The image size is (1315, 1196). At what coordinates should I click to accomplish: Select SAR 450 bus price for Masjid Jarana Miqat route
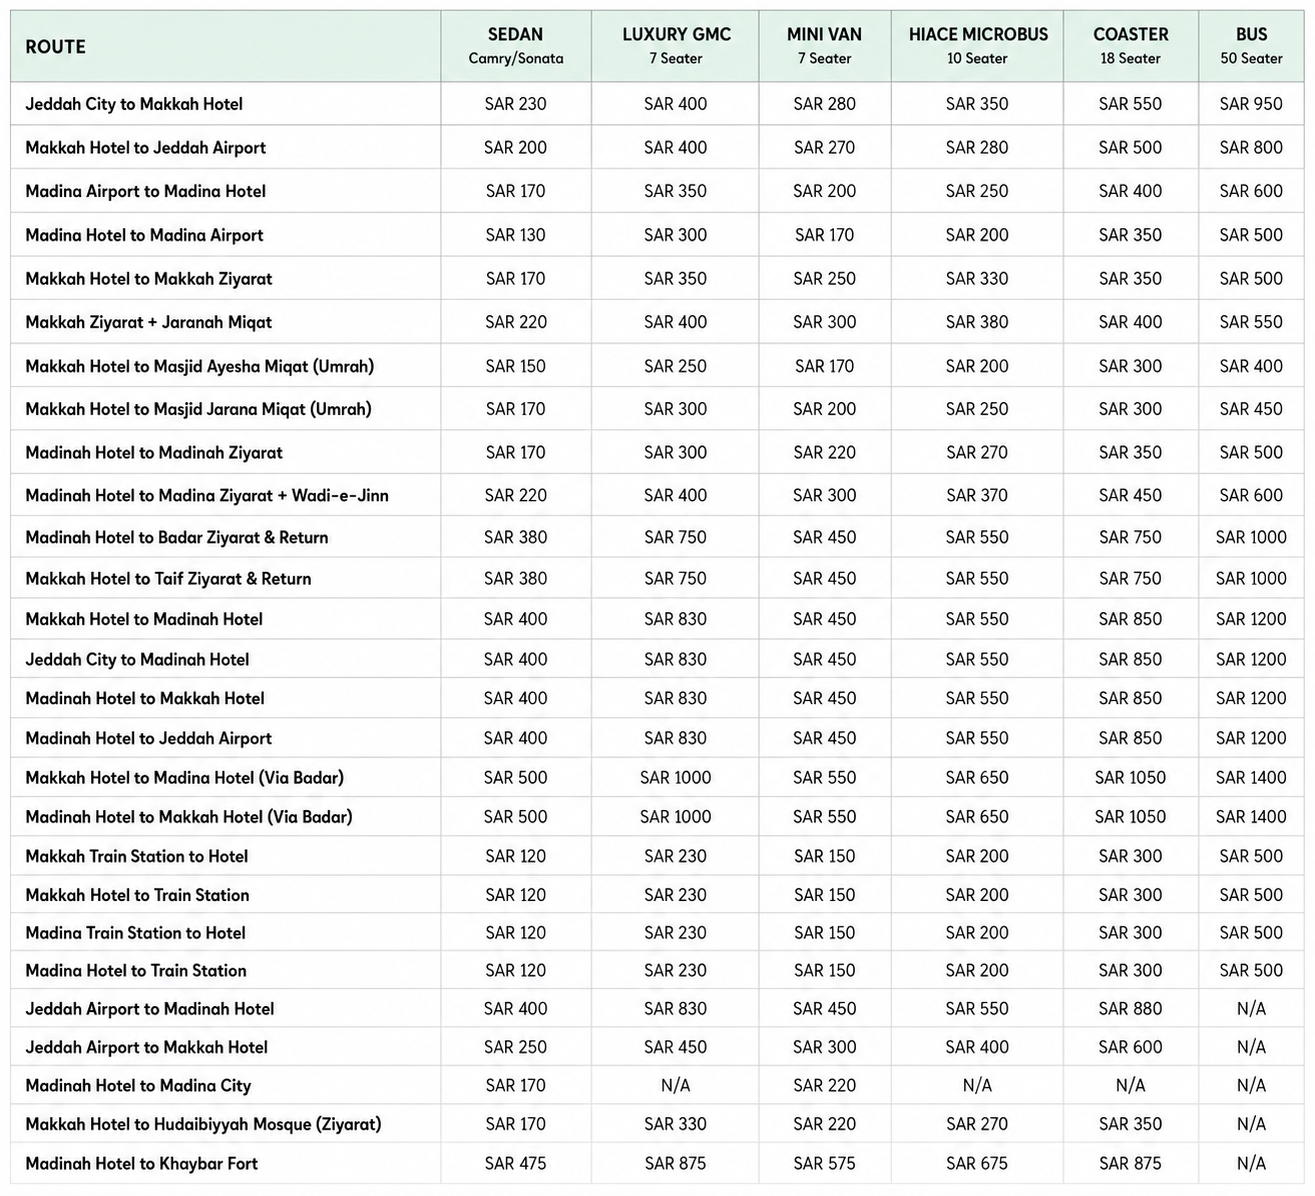(x=1251, y=409)
